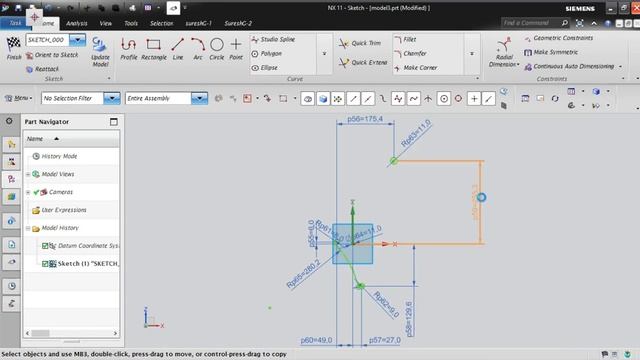
Task: Select the Line tool
Action: point(178,49)
